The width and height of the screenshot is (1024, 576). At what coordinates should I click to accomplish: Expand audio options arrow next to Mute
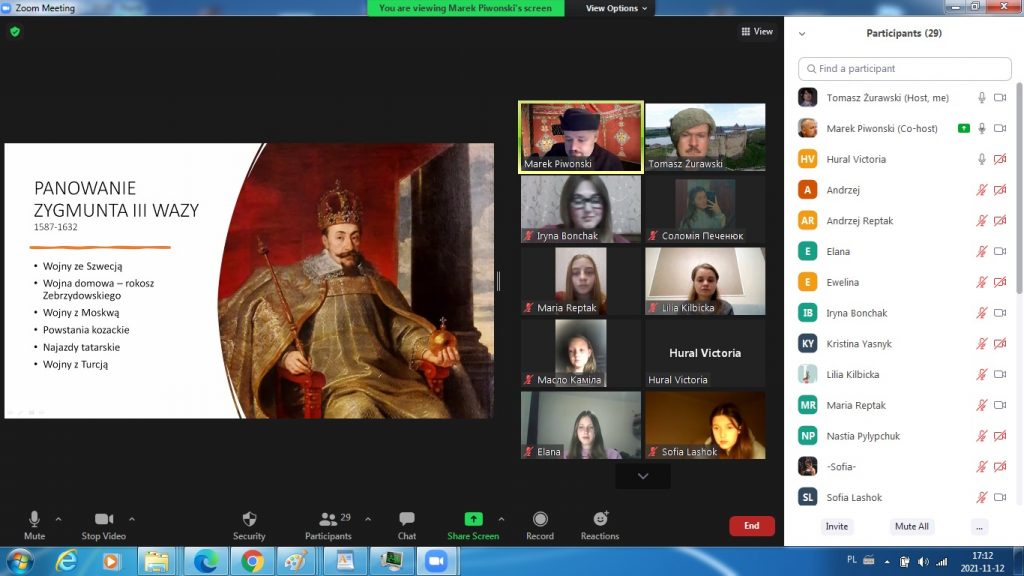58,519
